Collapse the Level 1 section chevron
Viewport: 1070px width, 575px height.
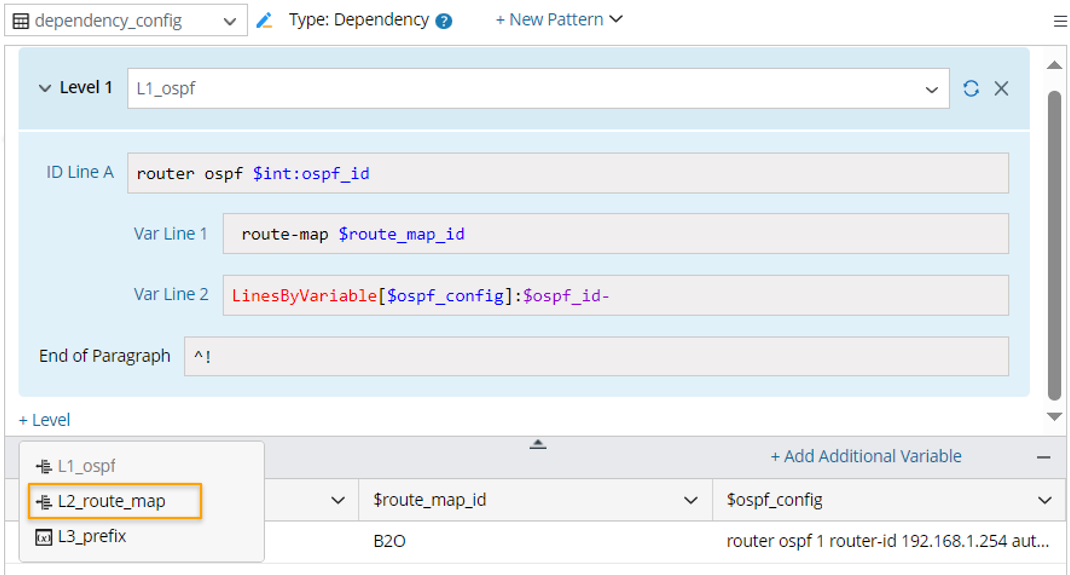[x=44, y=88]
